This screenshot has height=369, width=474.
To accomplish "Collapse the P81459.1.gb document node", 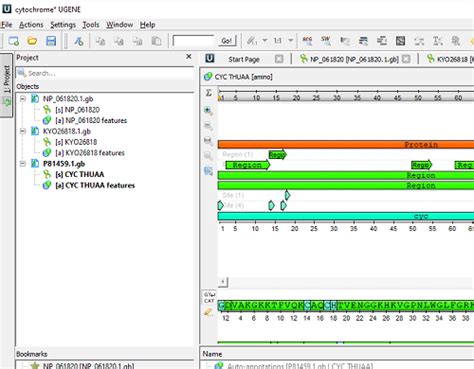I will point(23,164).
